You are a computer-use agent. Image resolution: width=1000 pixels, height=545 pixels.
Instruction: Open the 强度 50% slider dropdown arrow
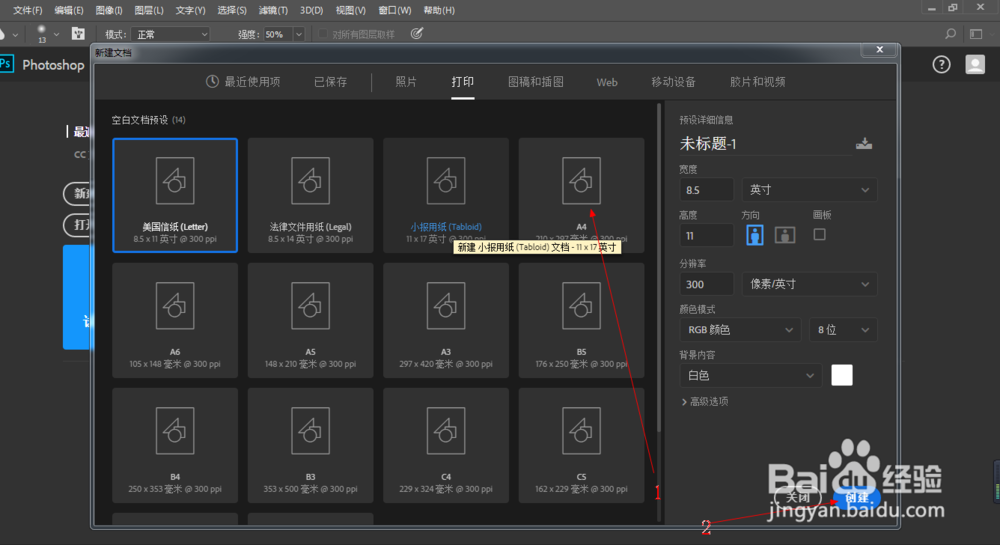[x=298, y=34]
